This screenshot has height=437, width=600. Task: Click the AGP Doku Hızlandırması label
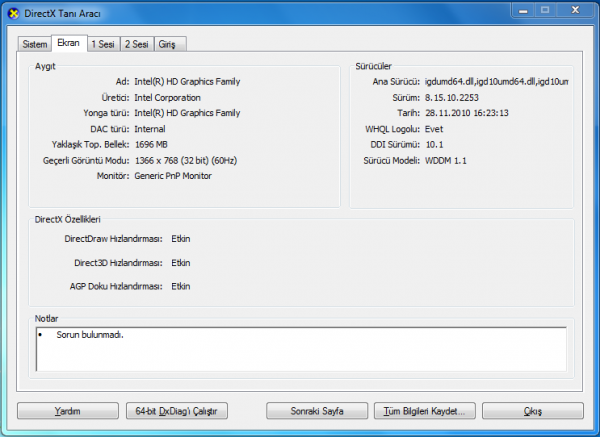tap(116, 286)
